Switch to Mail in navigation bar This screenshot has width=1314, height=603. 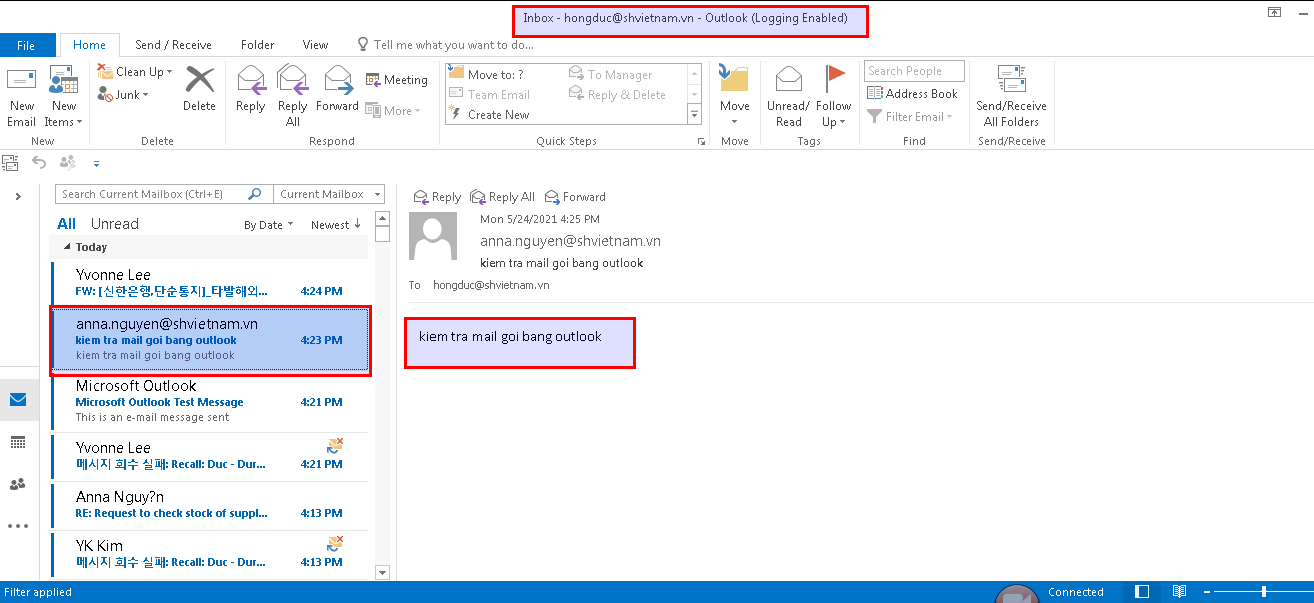coord(18,400)
